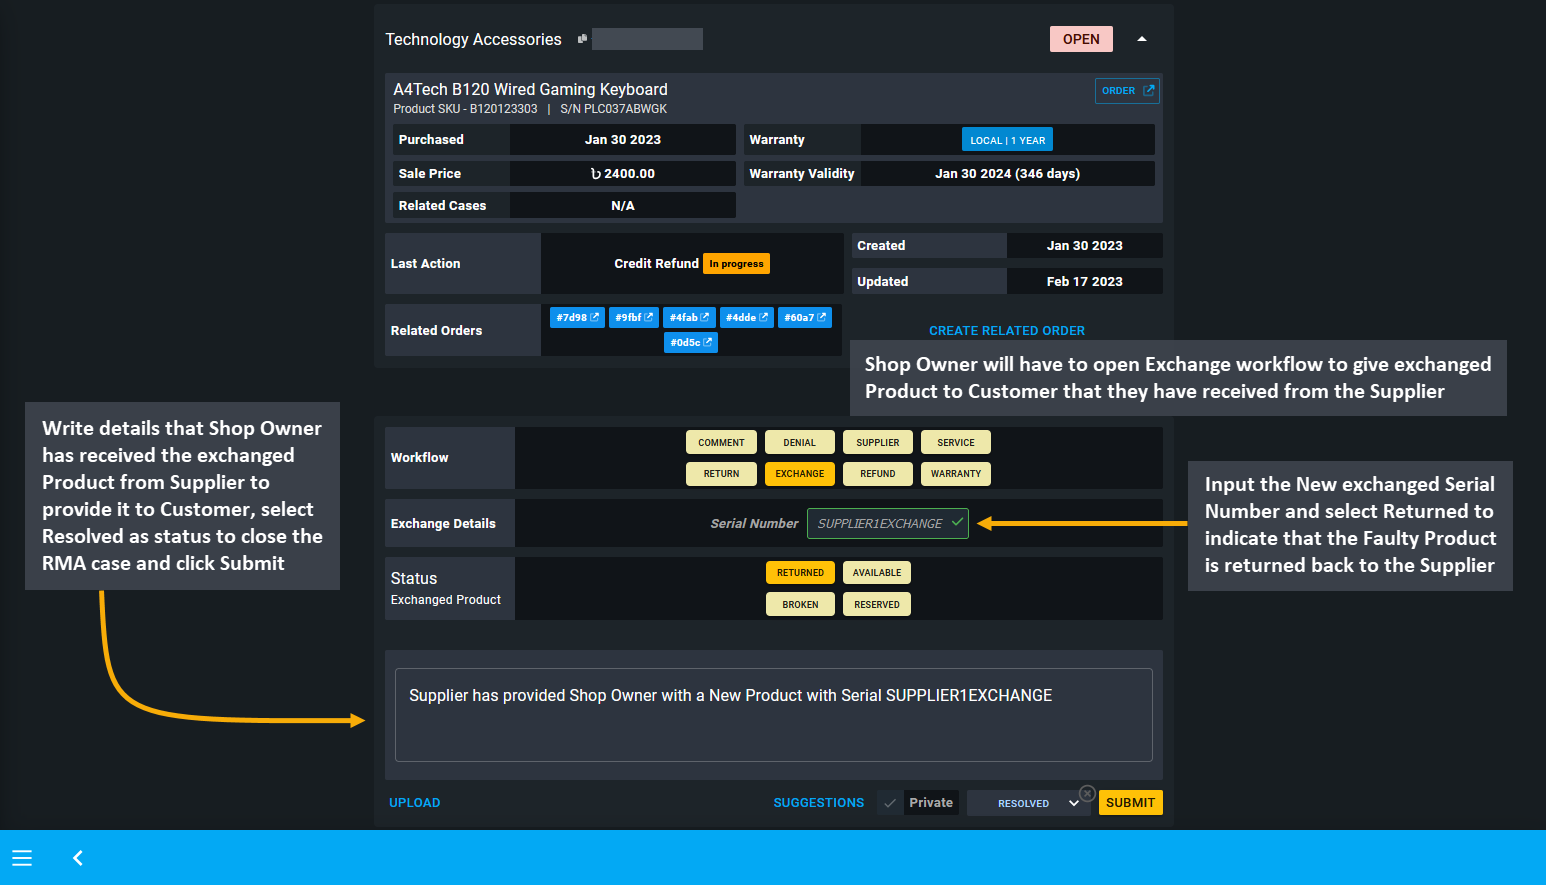
Task: Click the UPLOAD link
Action: point(415,803)
